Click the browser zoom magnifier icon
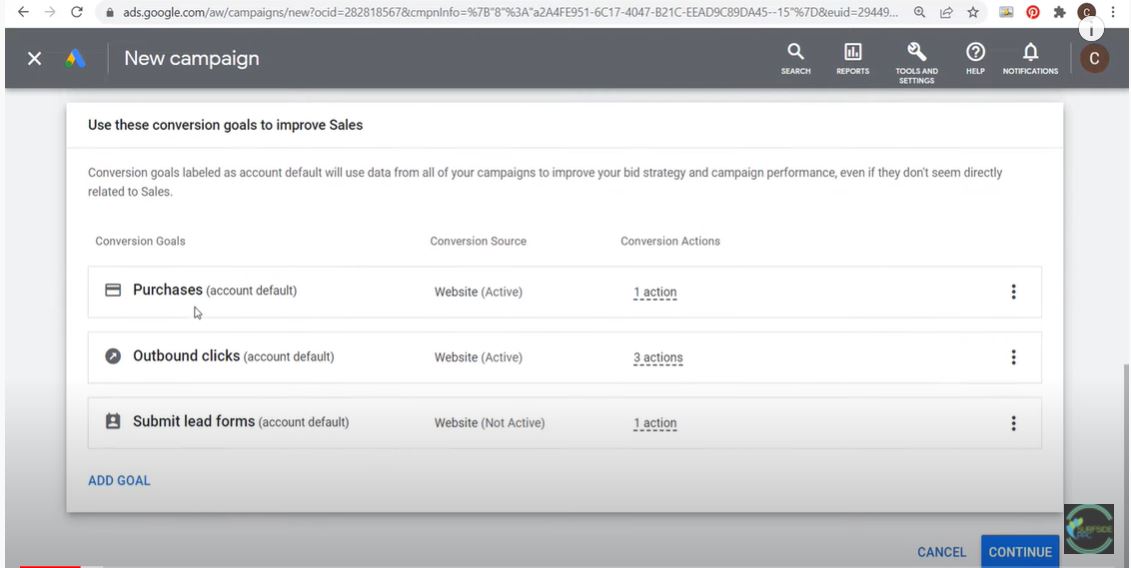Image resolution: width=1131 pixels, height=568 pixels. point(919,12)
